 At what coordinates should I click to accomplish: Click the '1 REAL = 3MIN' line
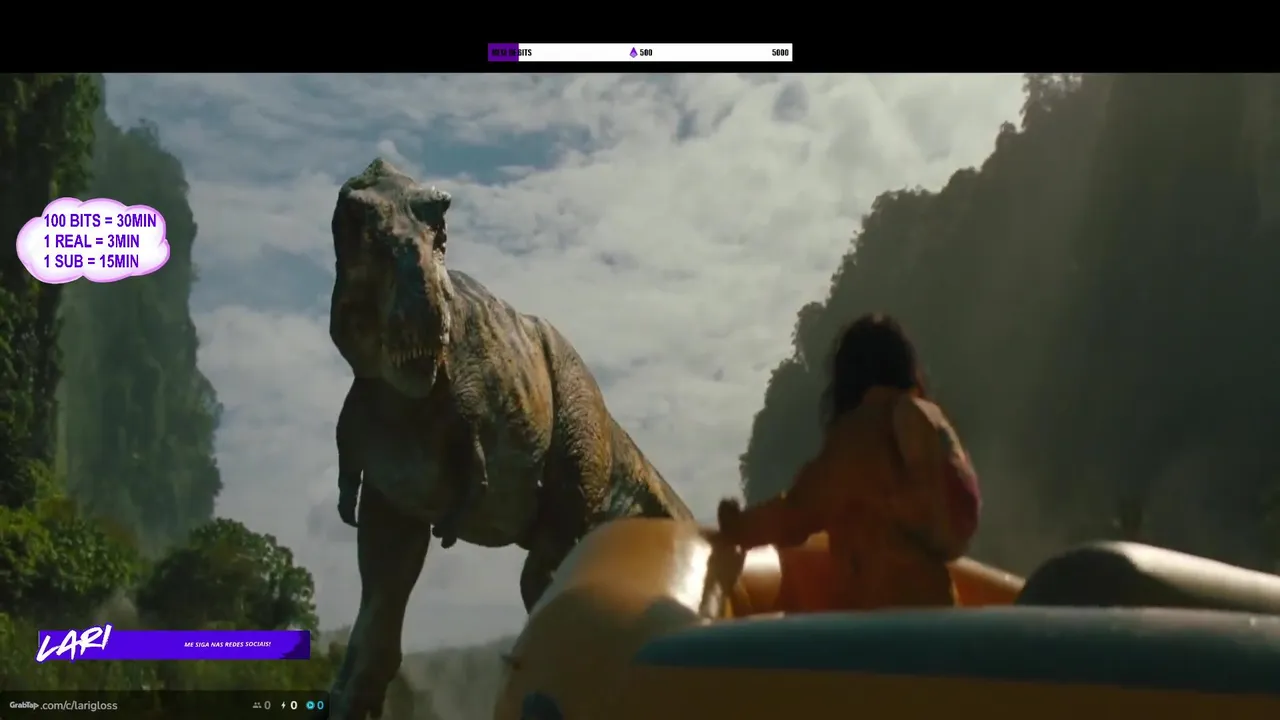[91, 241]
